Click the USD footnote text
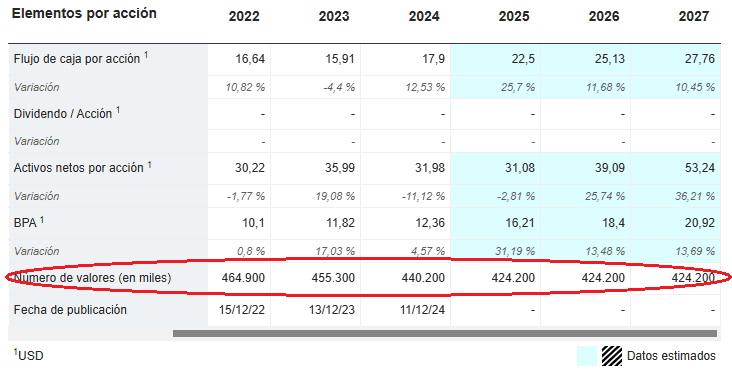732x377 pixels. coord(28,356)
